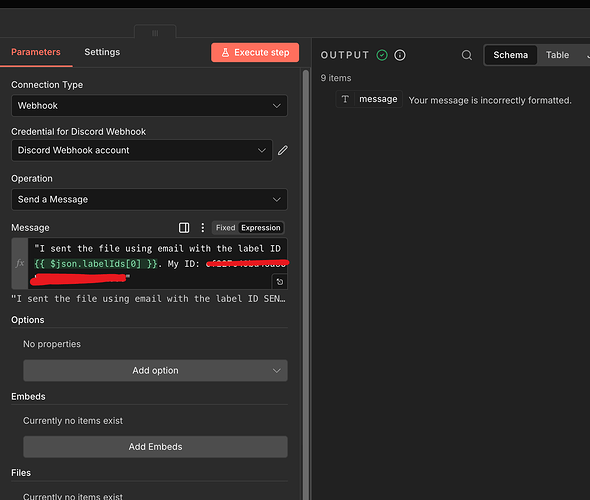The height and width of the screenshot is (500, 590).
Task: Expand the Send a Message operation dropdown
Action: (149, 199)
